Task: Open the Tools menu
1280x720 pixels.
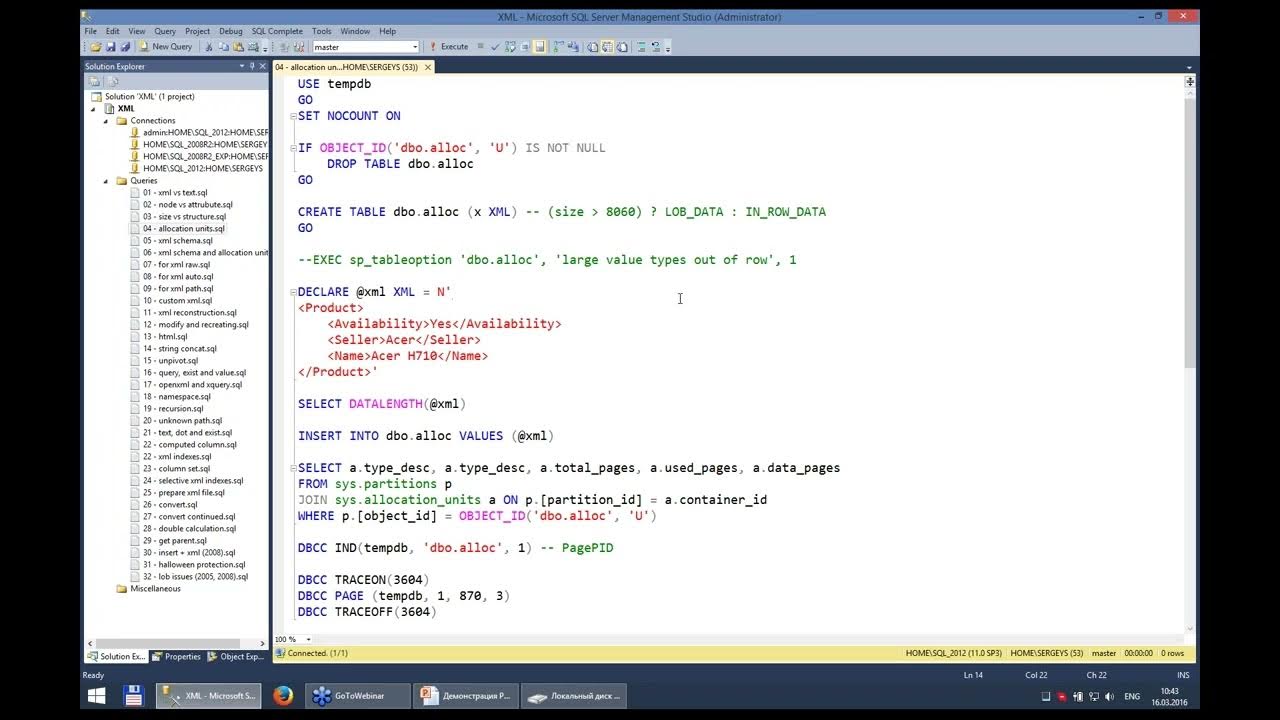Action: pos(321,31)
